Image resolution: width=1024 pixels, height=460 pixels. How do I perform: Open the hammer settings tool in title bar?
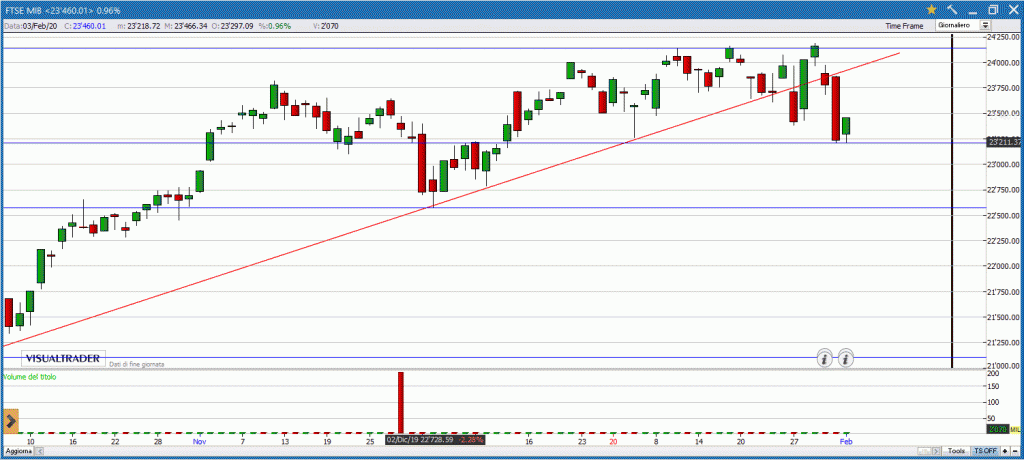pyautogui.click(x=952, y=9)
